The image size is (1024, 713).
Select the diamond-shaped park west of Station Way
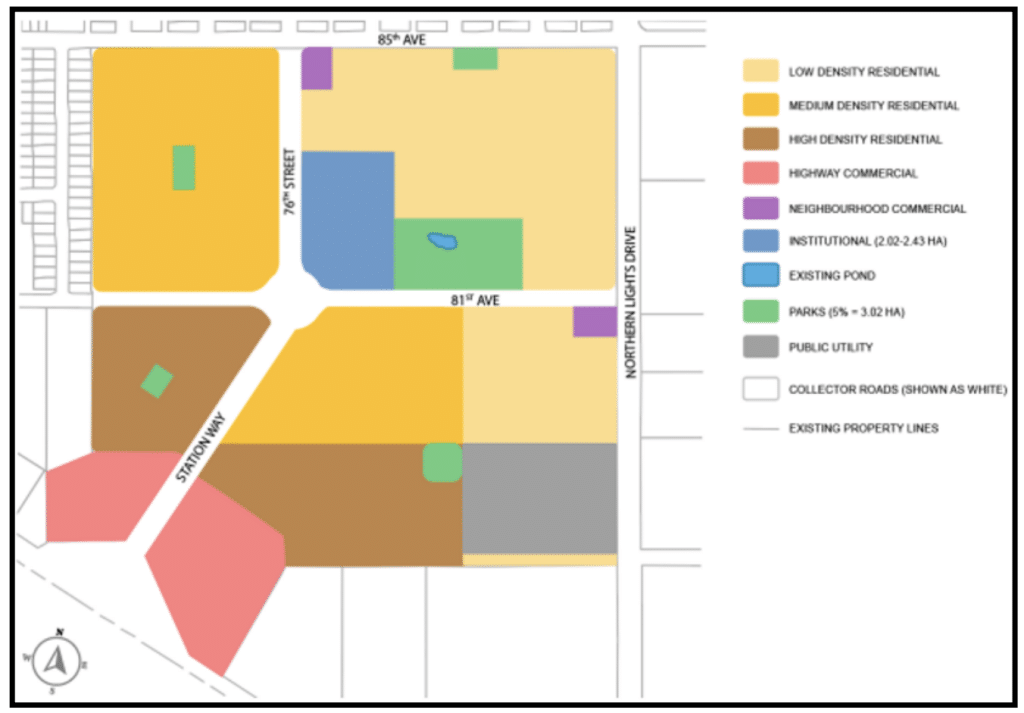[157, 381]
